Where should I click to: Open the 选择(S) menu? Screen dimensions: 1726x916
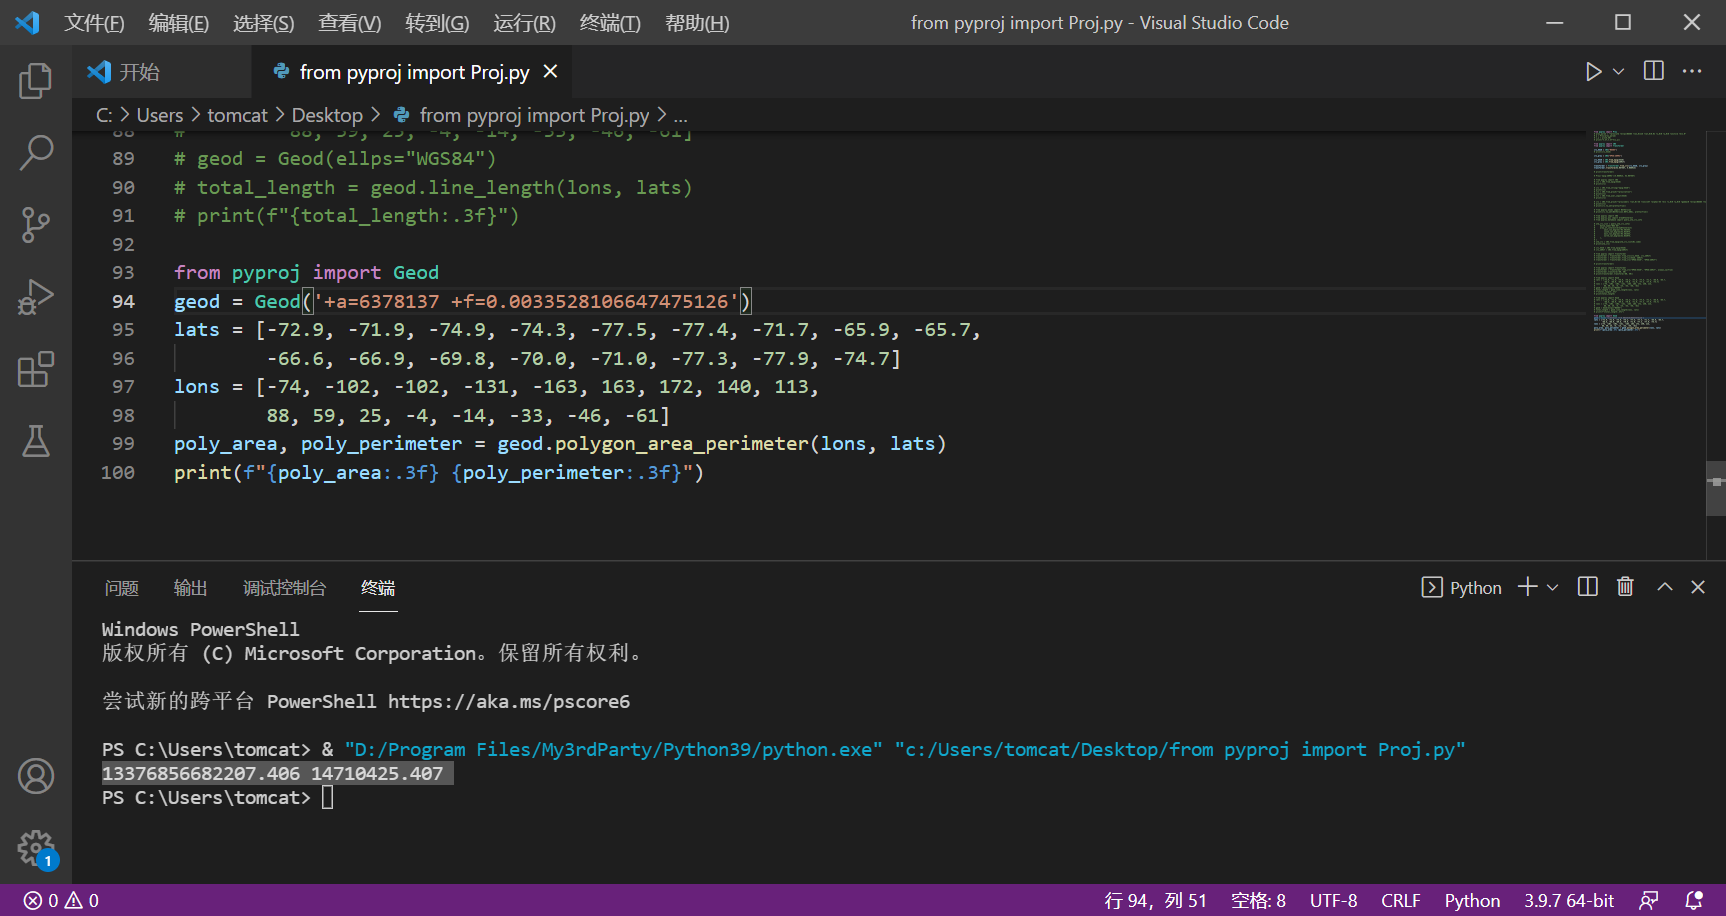tap(264, 23)
